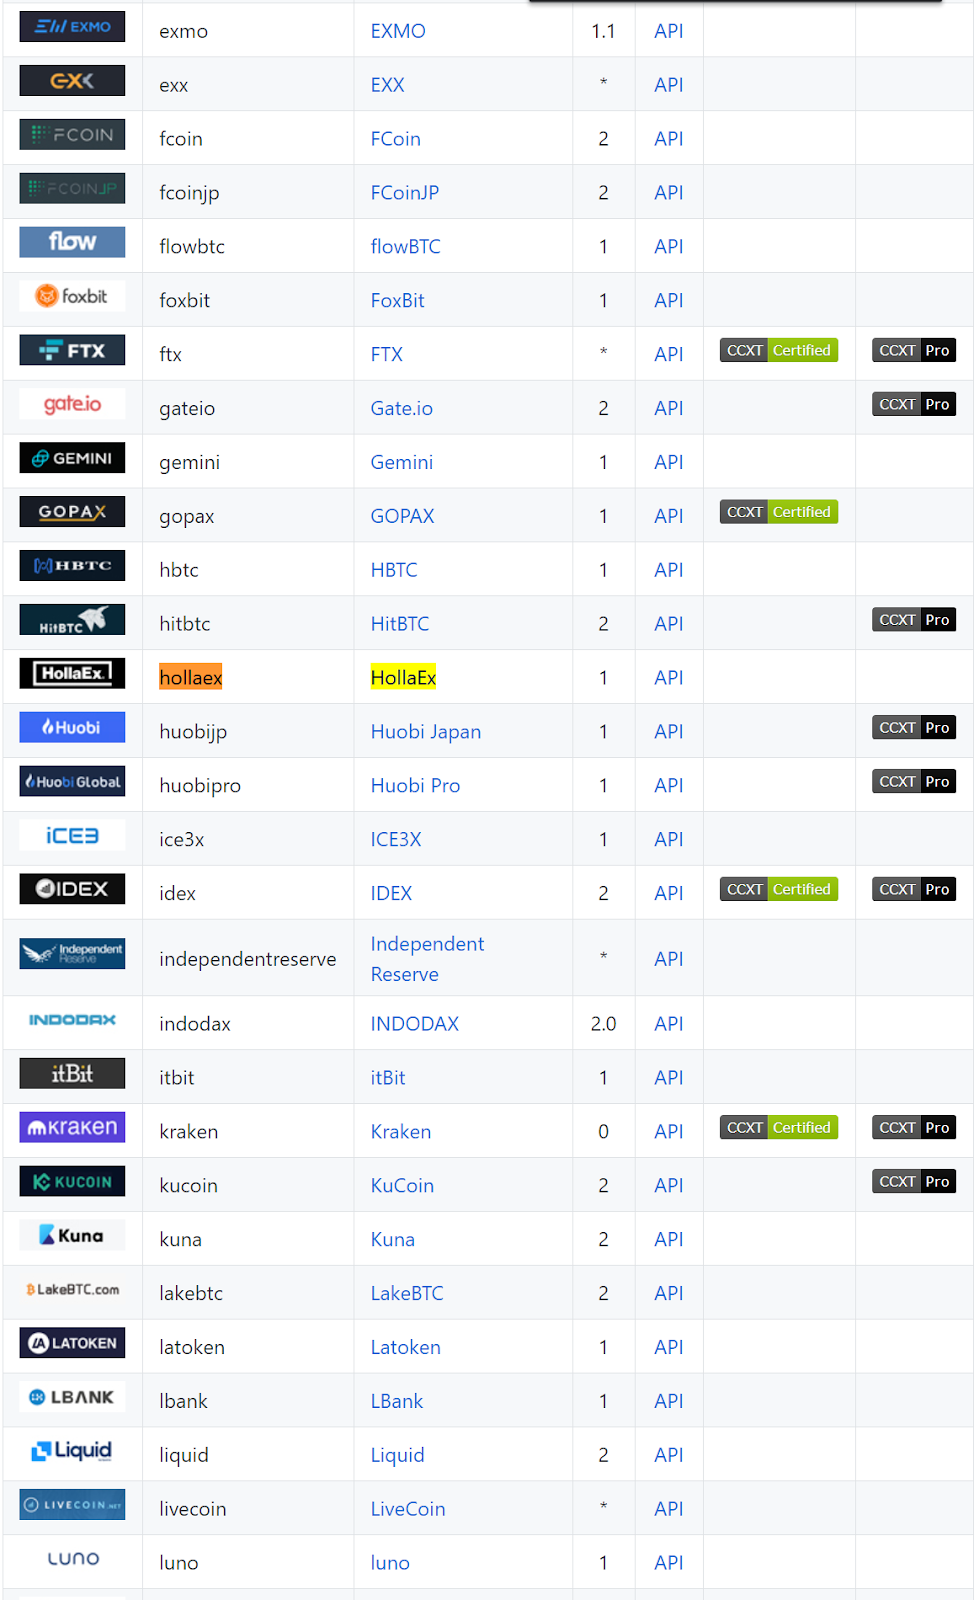Click the flowBTC logo
The width and height of the screenshot is (974, 1600).
72,243
